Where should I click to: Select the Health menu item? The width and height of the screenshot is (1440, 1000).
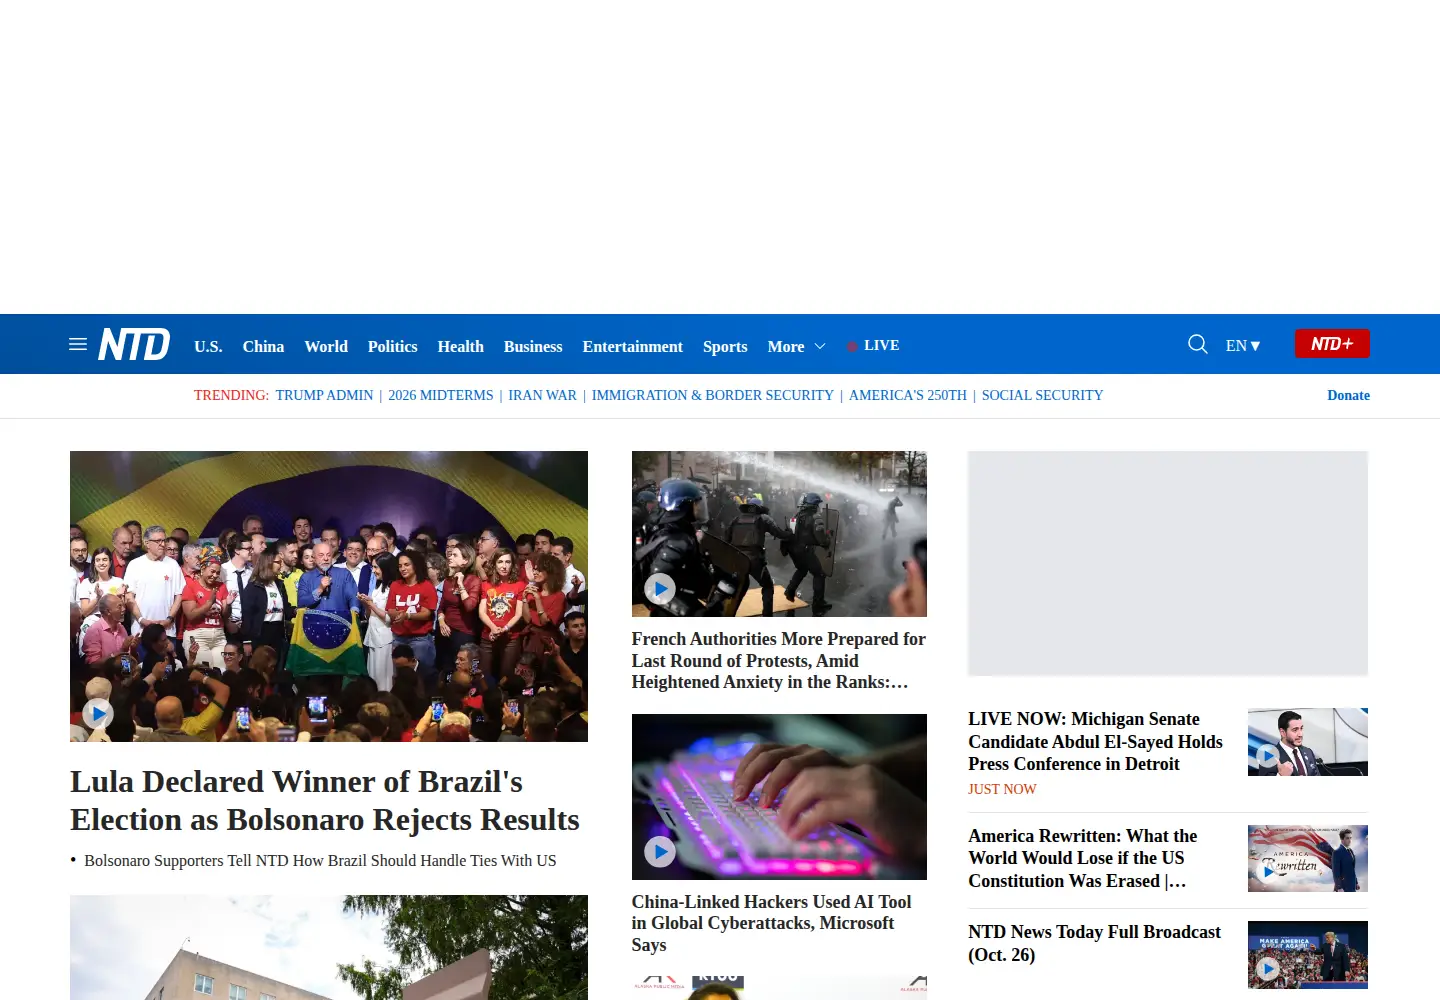pos(460,346)
